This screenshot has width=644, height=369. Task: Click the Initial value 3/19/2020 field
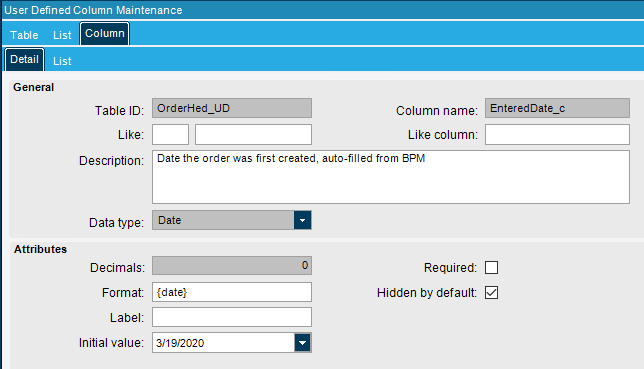223,343
